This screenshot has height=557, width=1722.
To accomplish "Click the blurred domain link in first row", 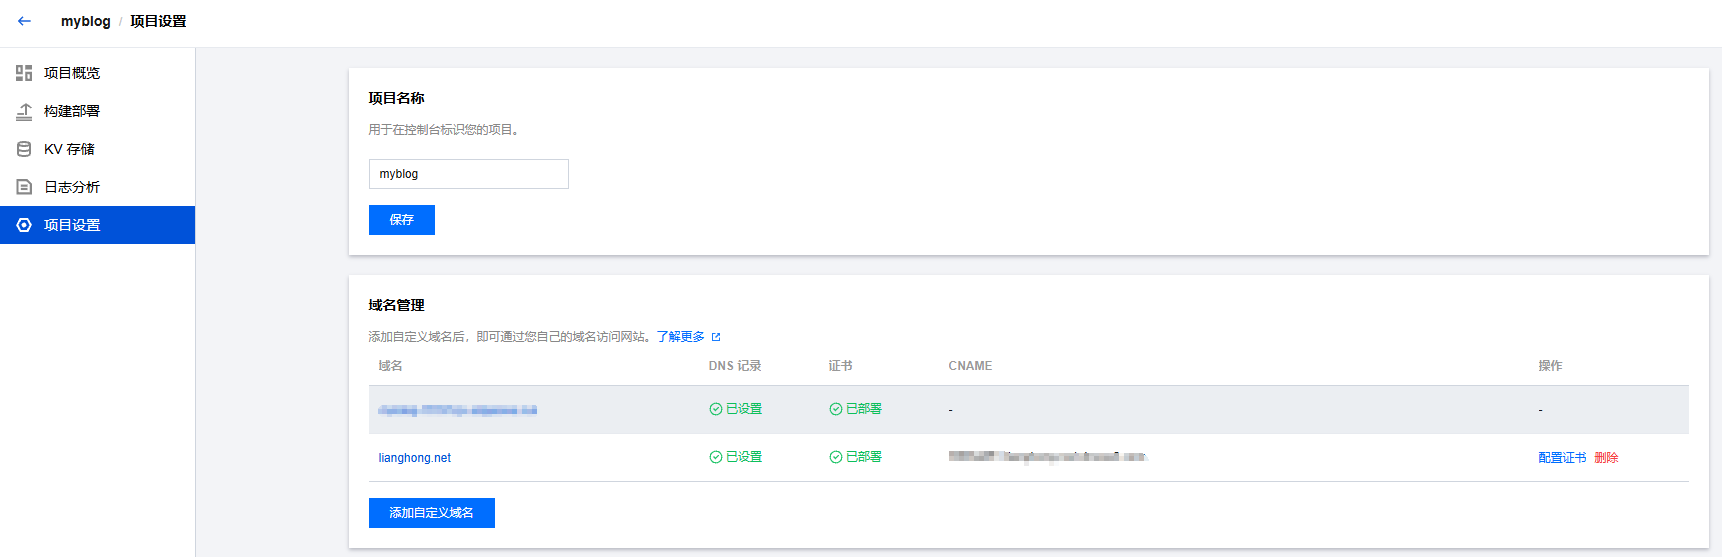I will (457, 410).
